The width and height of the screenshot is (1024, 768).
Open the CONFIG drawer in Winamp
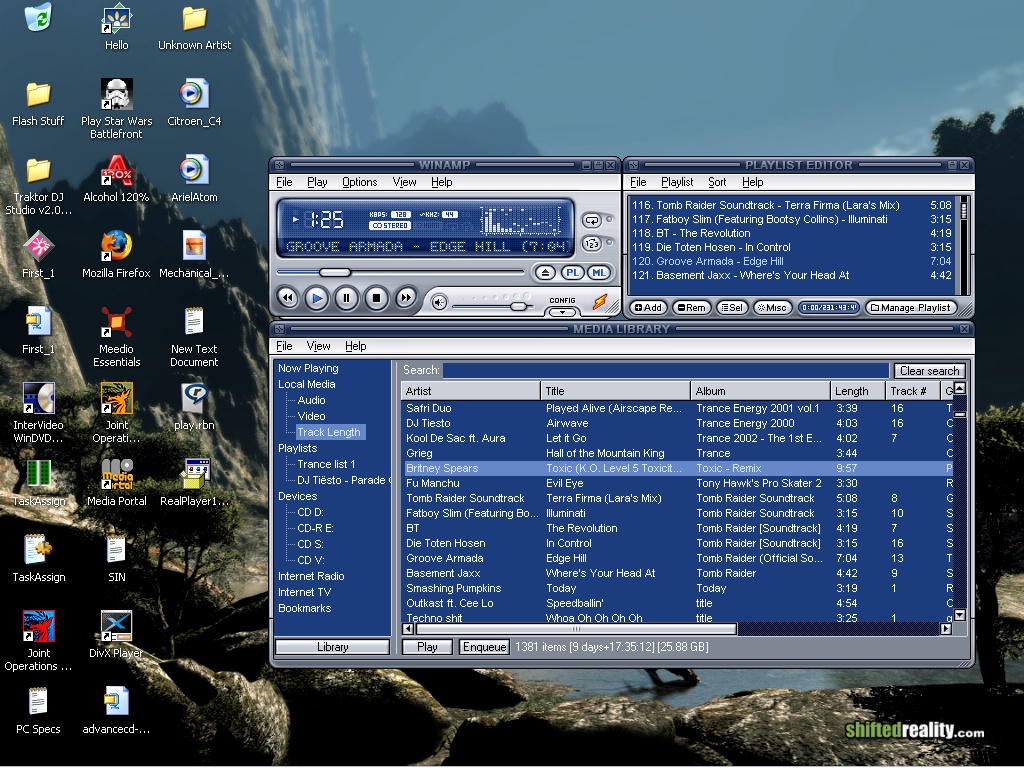562,308
